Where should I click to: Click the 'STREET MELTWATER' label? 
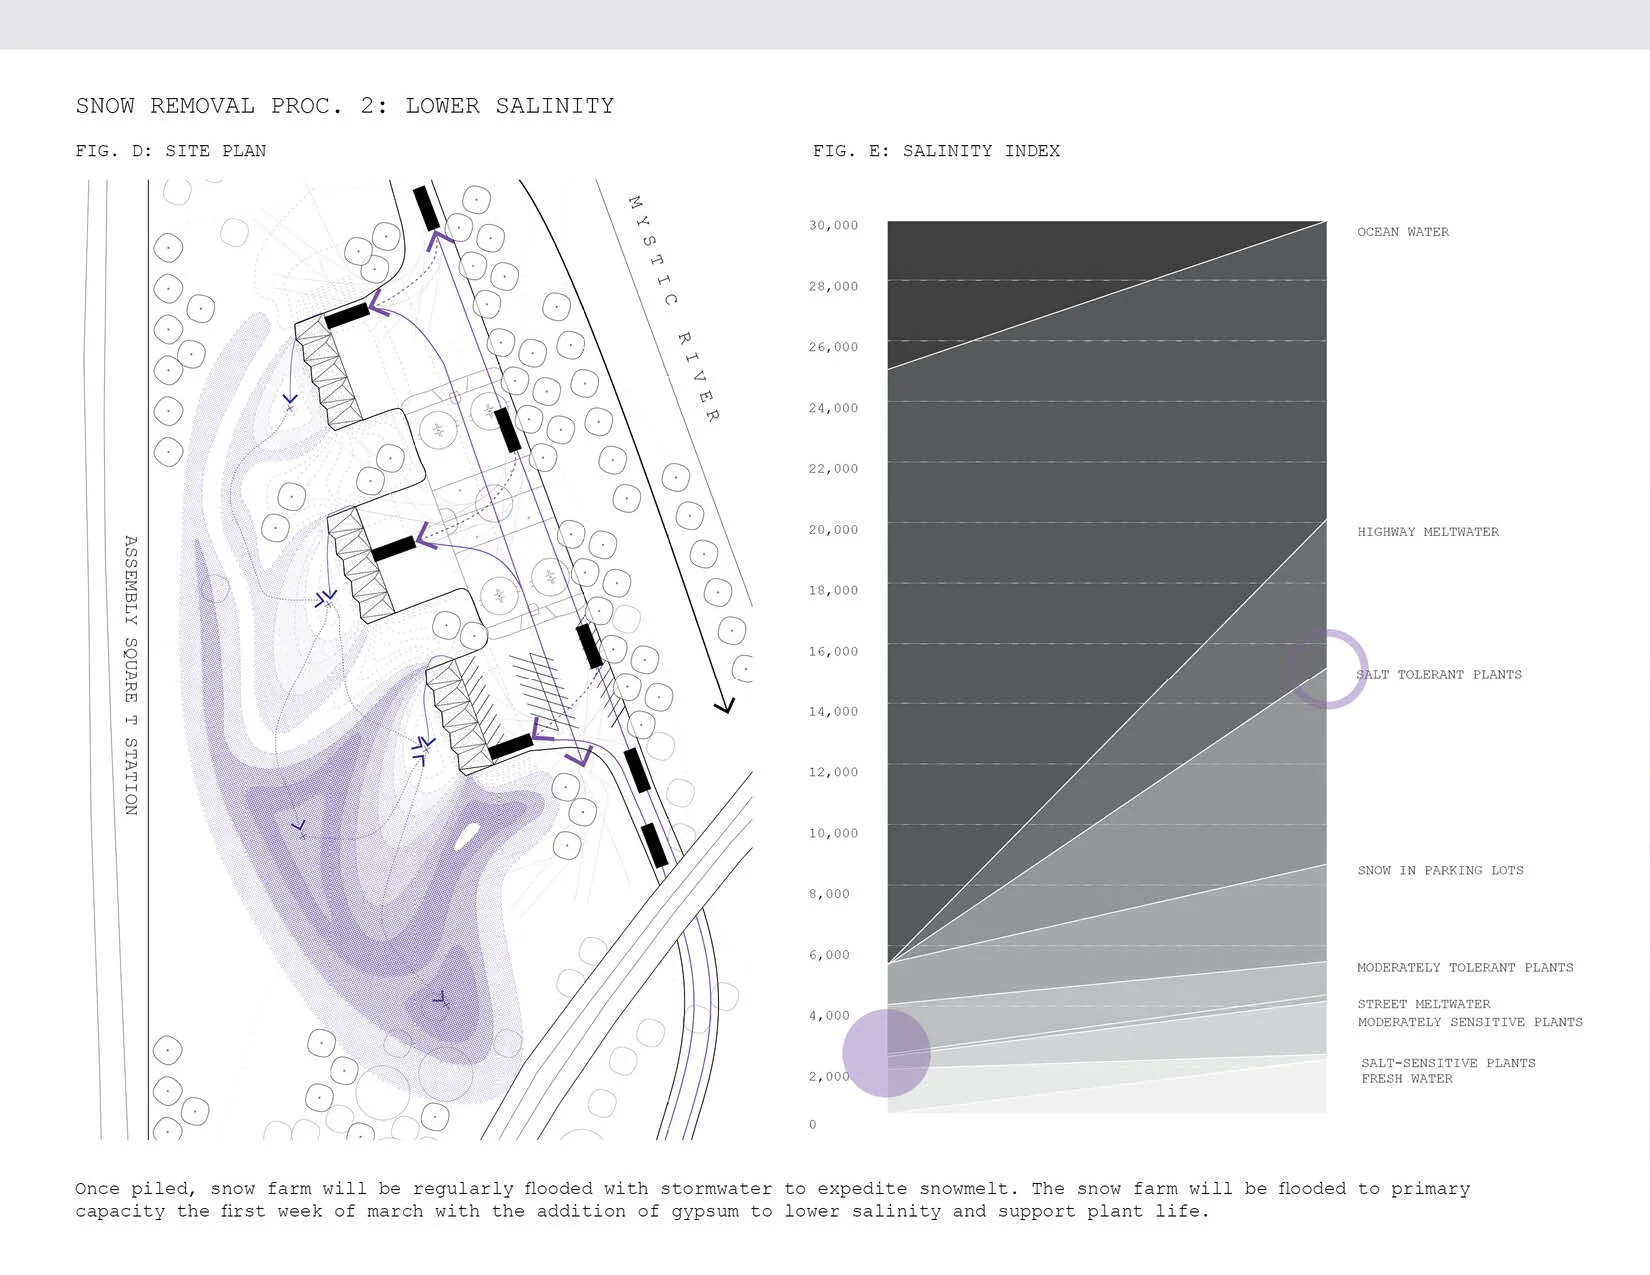1424,1004
